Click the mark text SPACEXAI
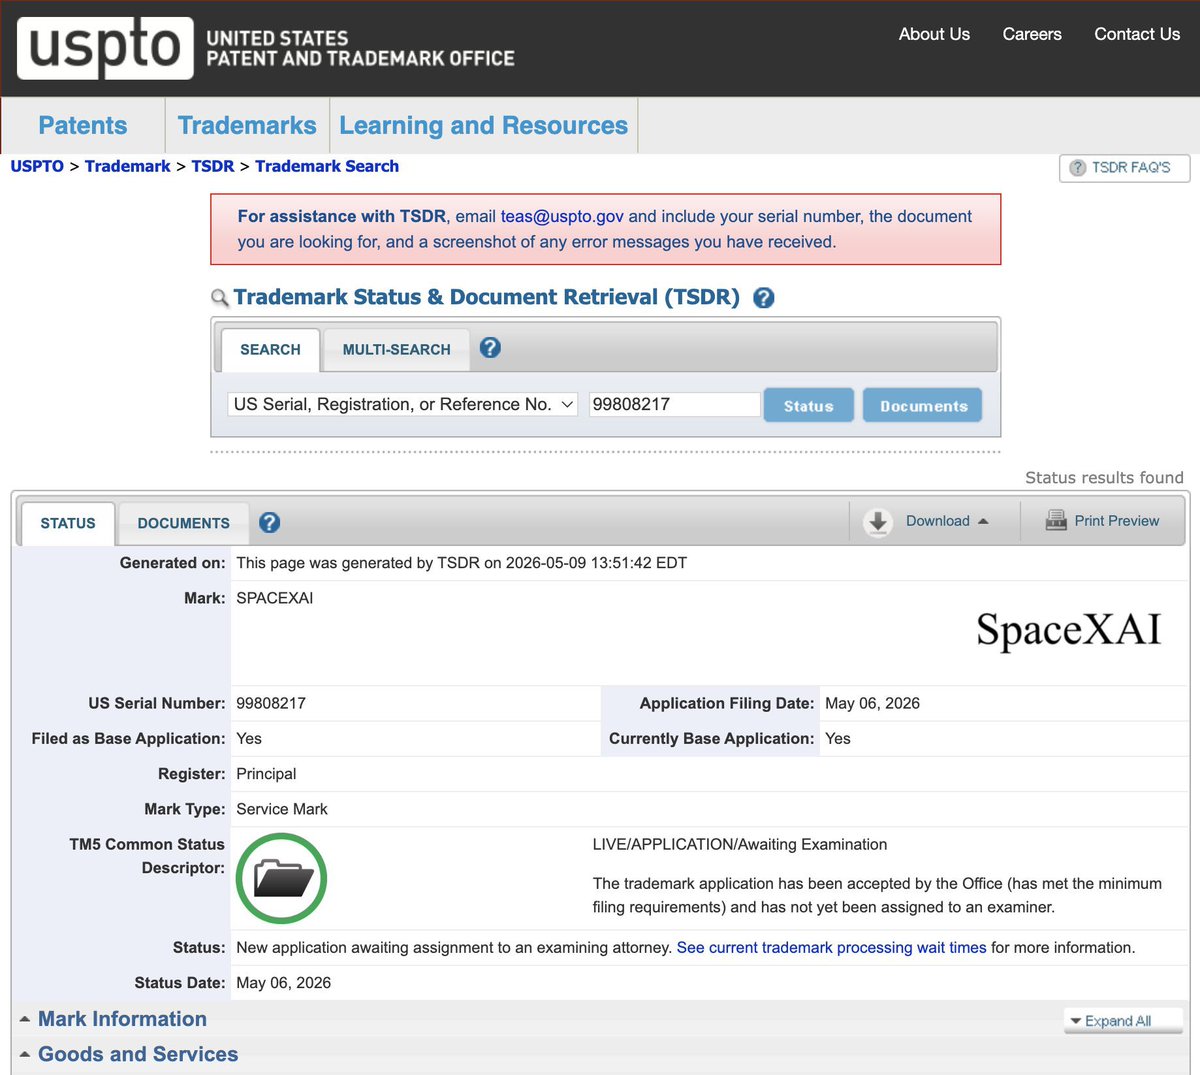 pos(275,598)
